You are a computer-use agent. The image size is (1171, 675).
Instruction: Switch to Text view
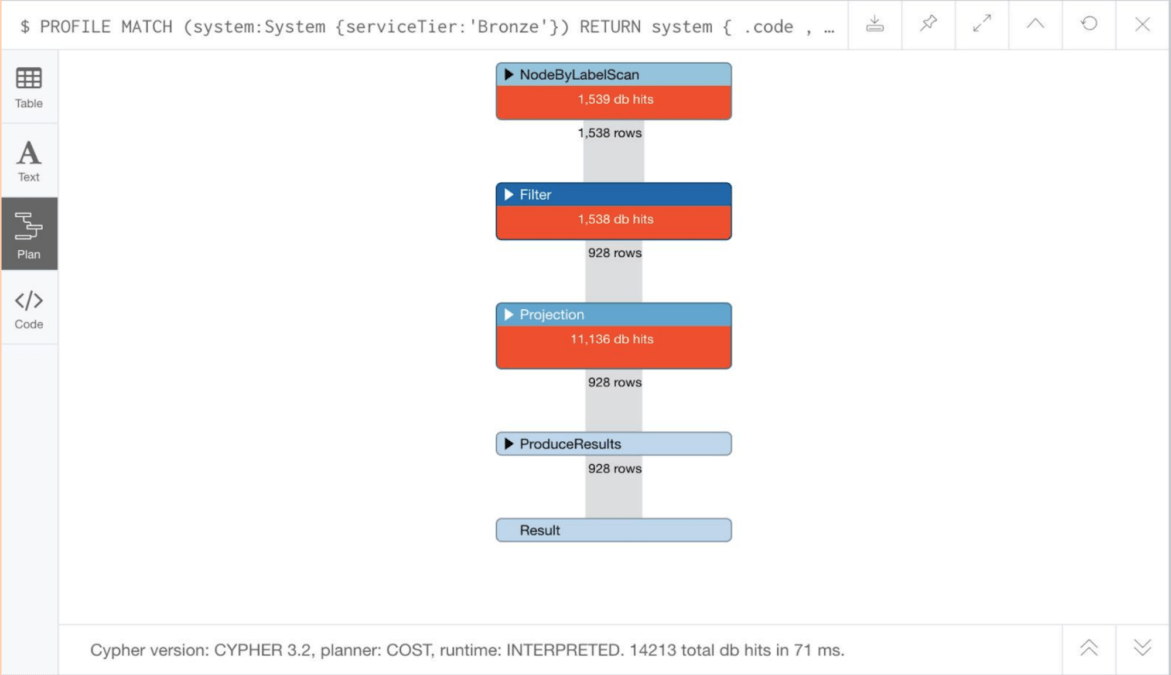[x=29, y=161]
